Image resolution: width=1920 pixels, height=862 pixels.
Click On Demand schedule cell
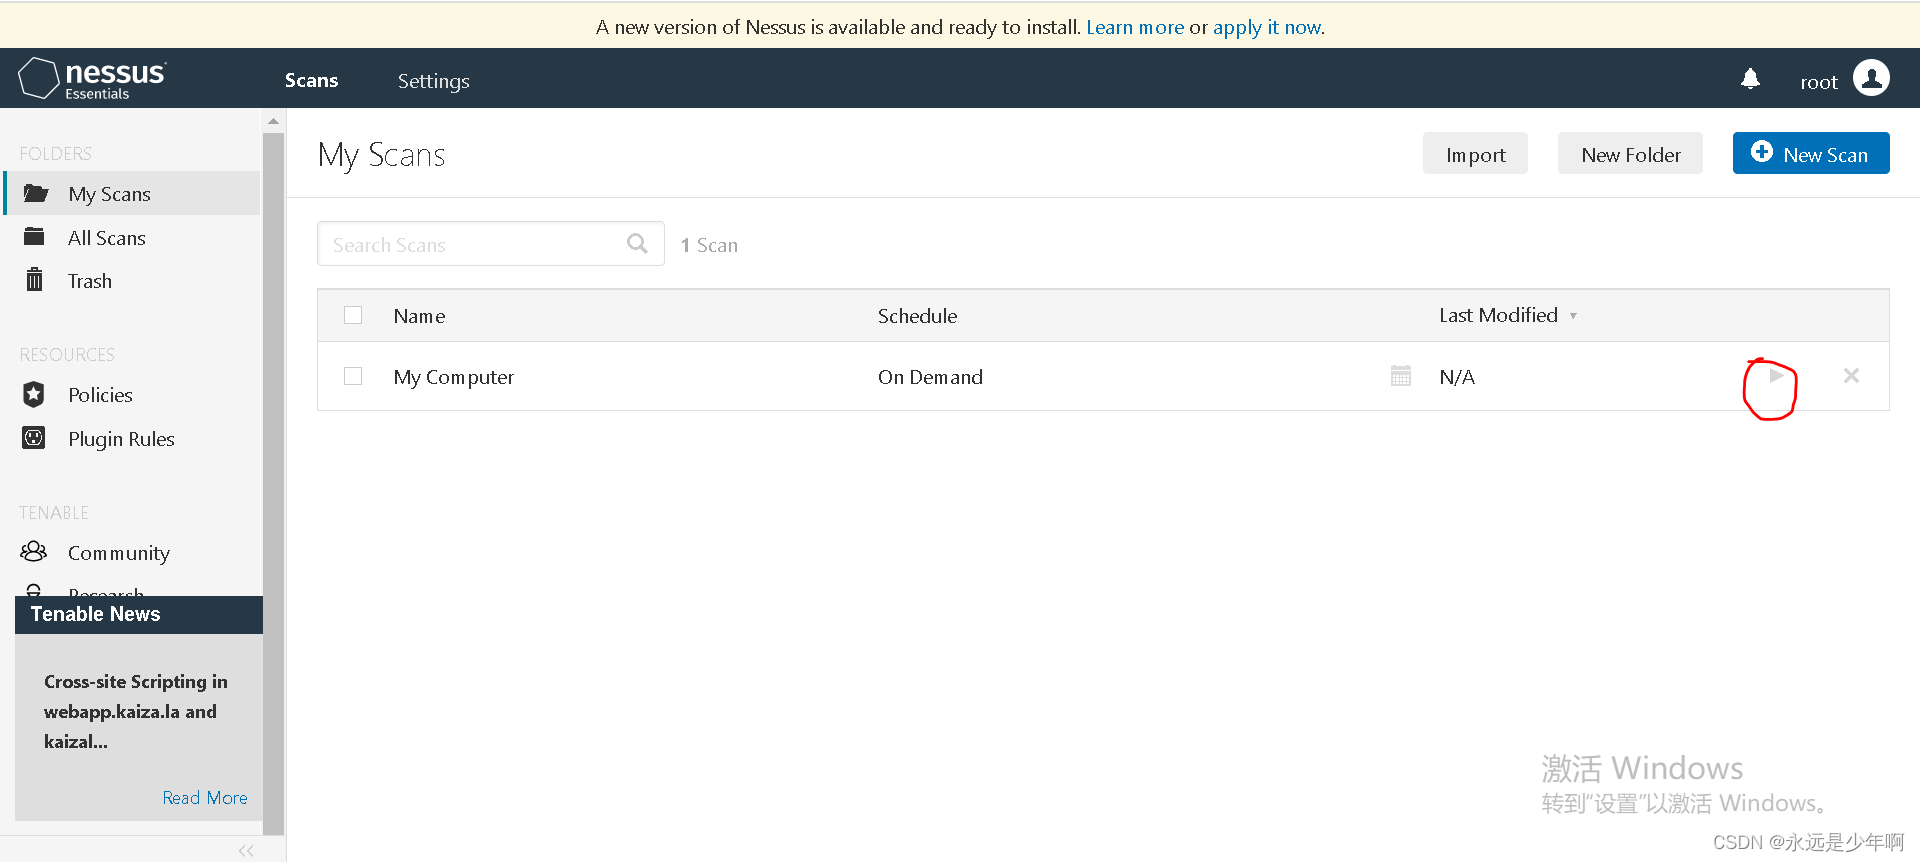pos(930,377)
